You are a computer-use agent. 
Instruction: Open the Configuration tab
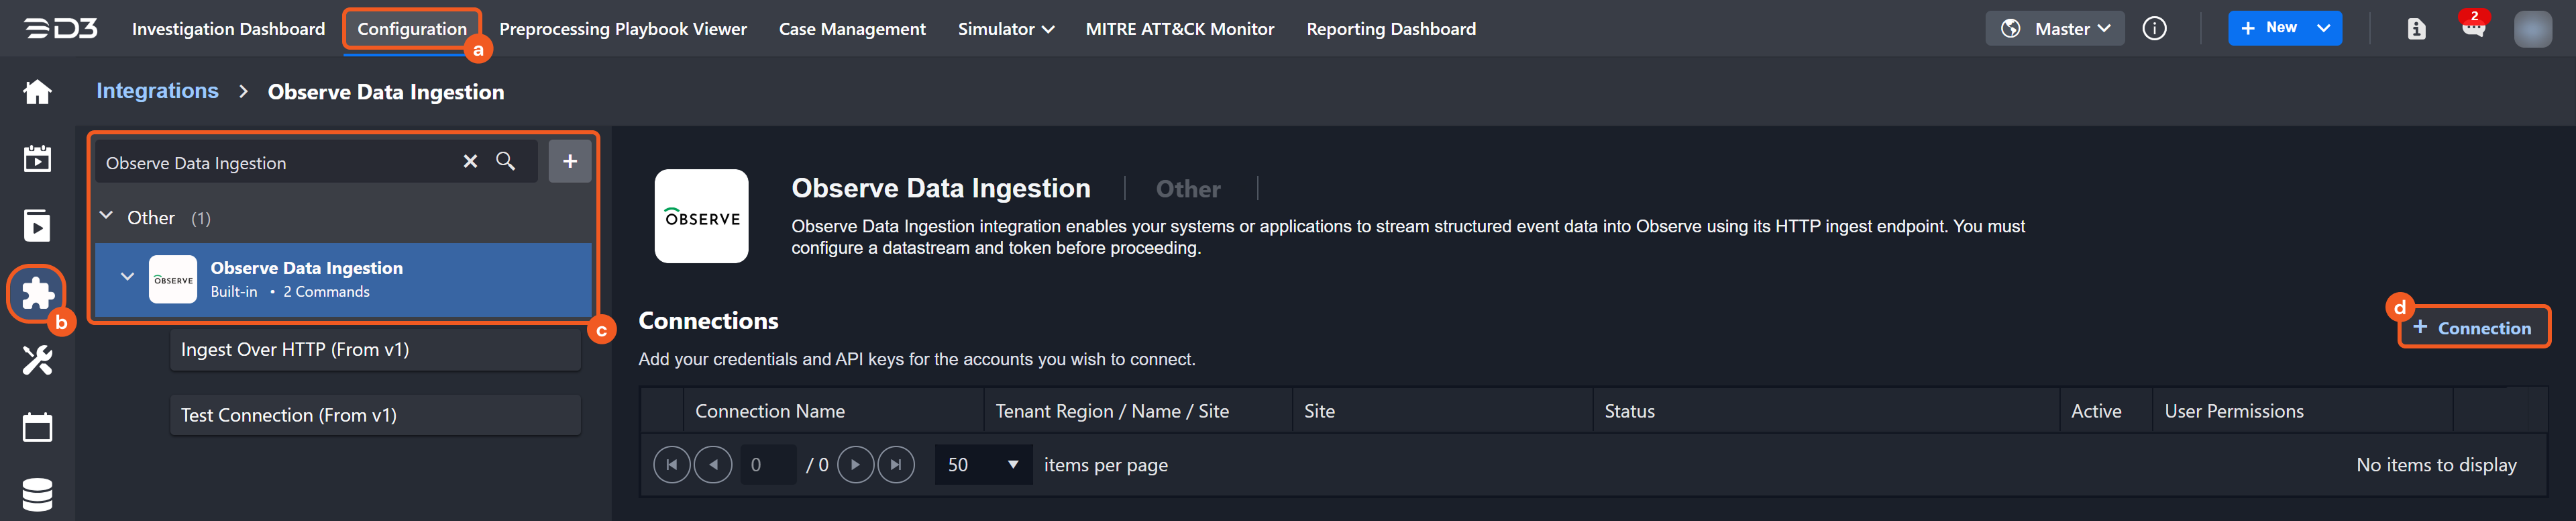pos(412,29)
